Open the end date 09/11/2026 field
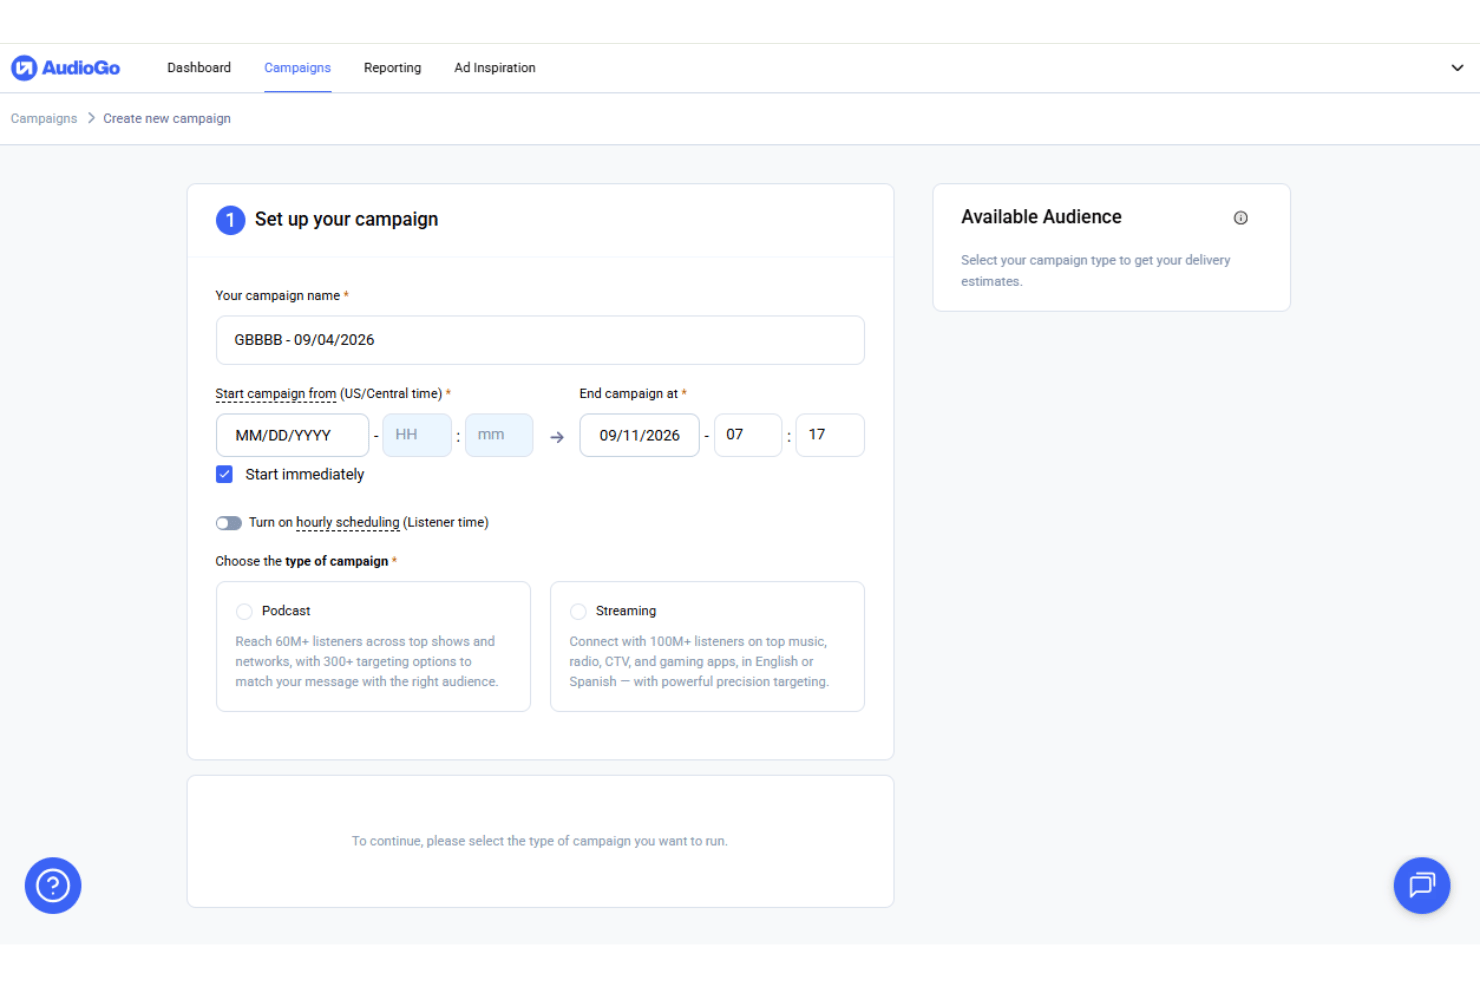Image resolution: width=1480 pixels, height=987 pixels. (x=639, y=435)
